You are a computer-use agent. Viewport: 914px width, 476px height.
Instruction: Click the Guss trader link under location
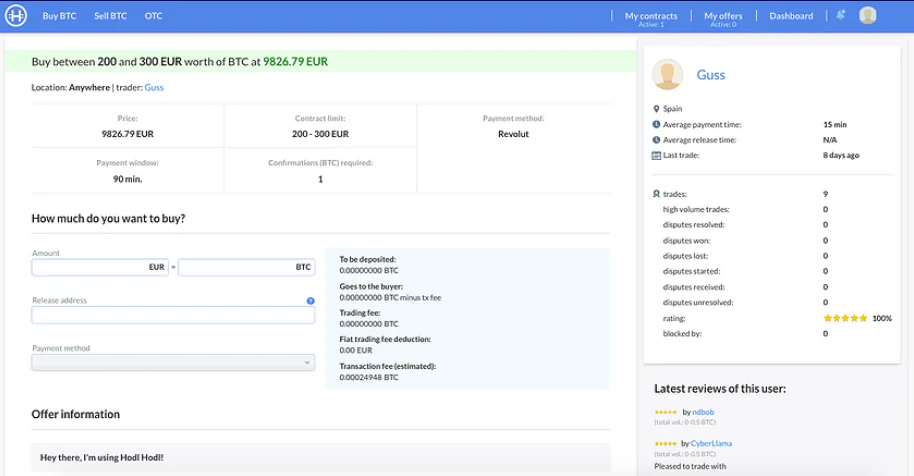[154, 87]
